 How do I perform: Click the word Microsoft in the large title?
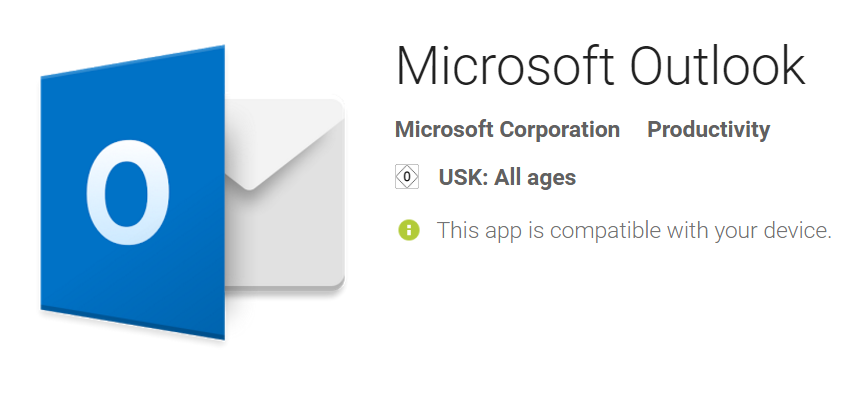click(504, 66)
